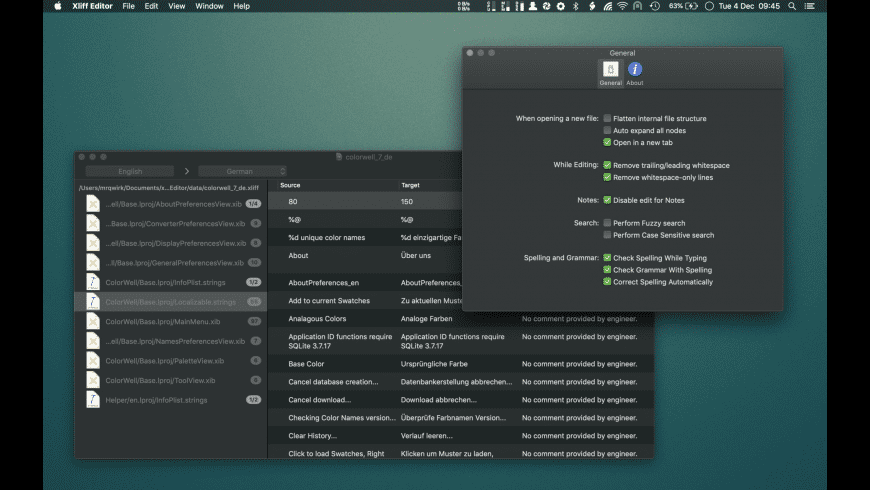
Task: Select the General preferences pane icon
Action: [609, 70]
